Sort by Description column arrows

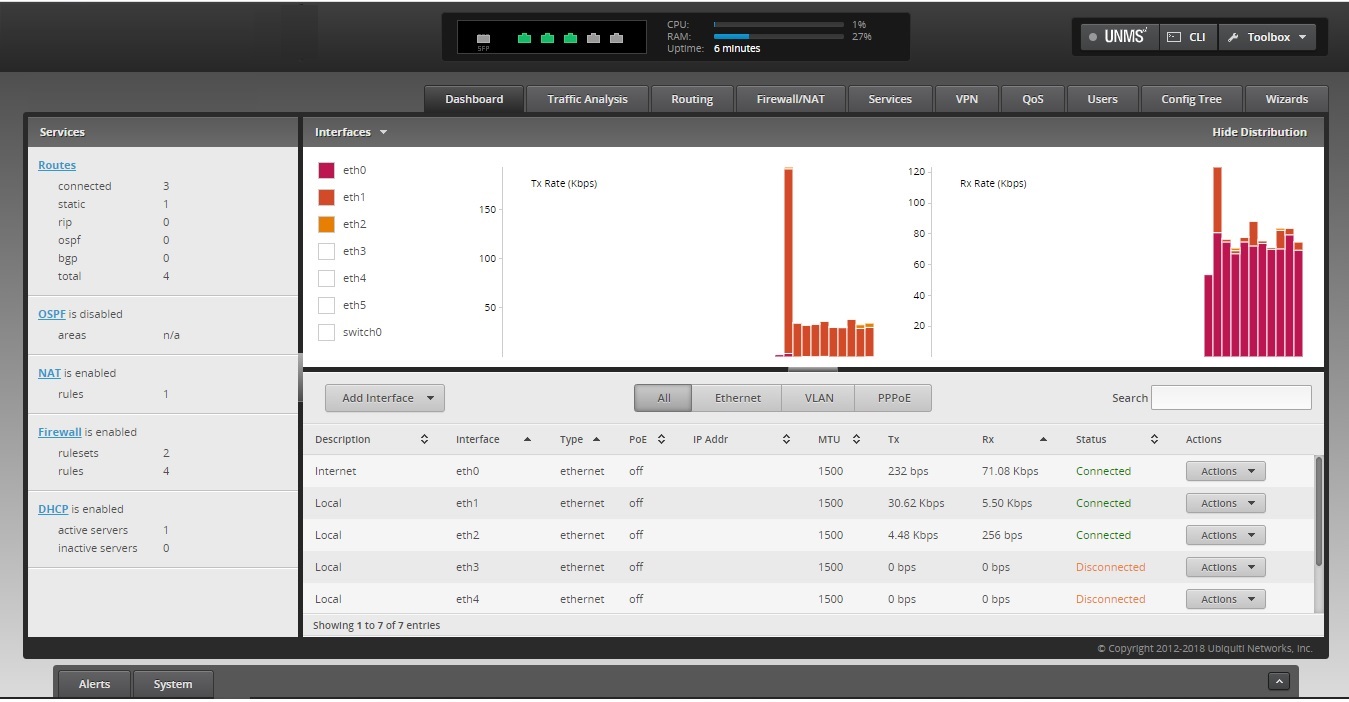pos(424,439)
